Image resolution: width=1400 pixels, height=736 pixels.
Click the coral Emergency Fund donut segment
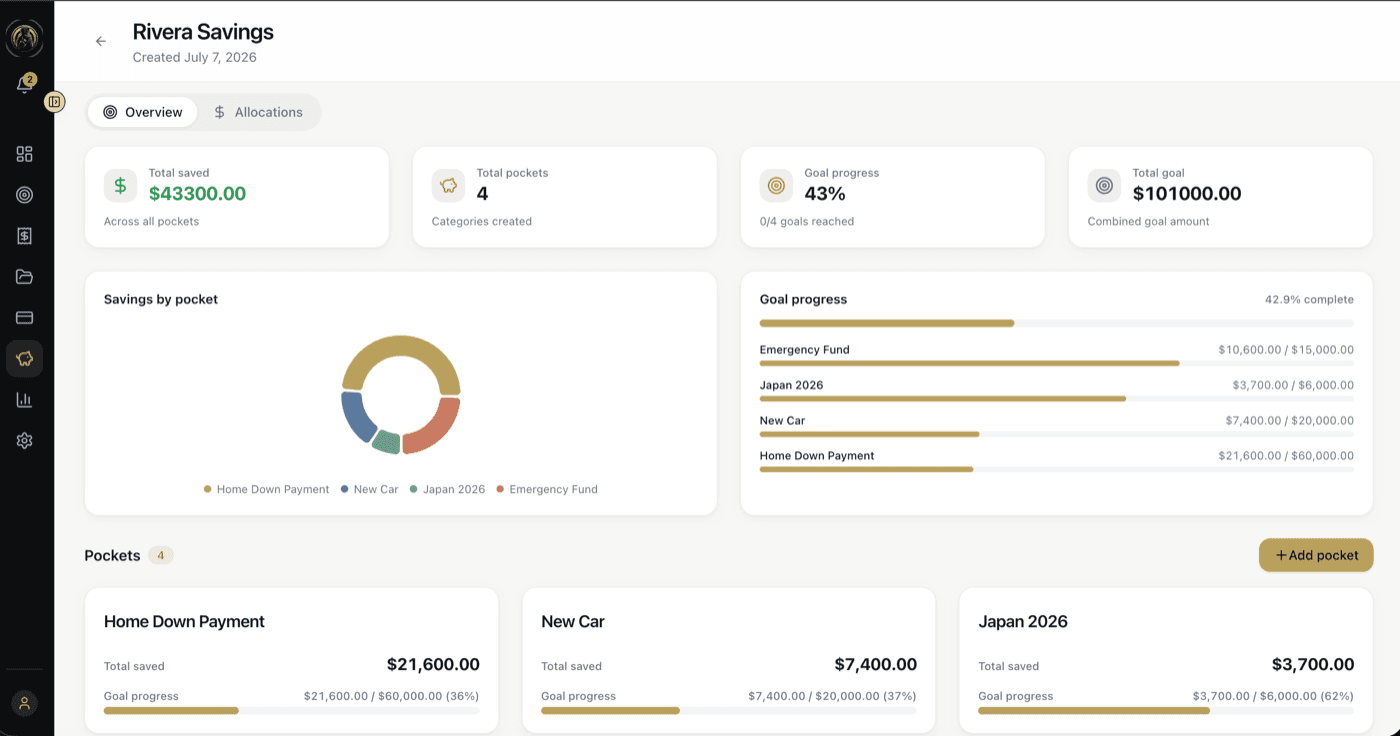(x=436, y=426)
